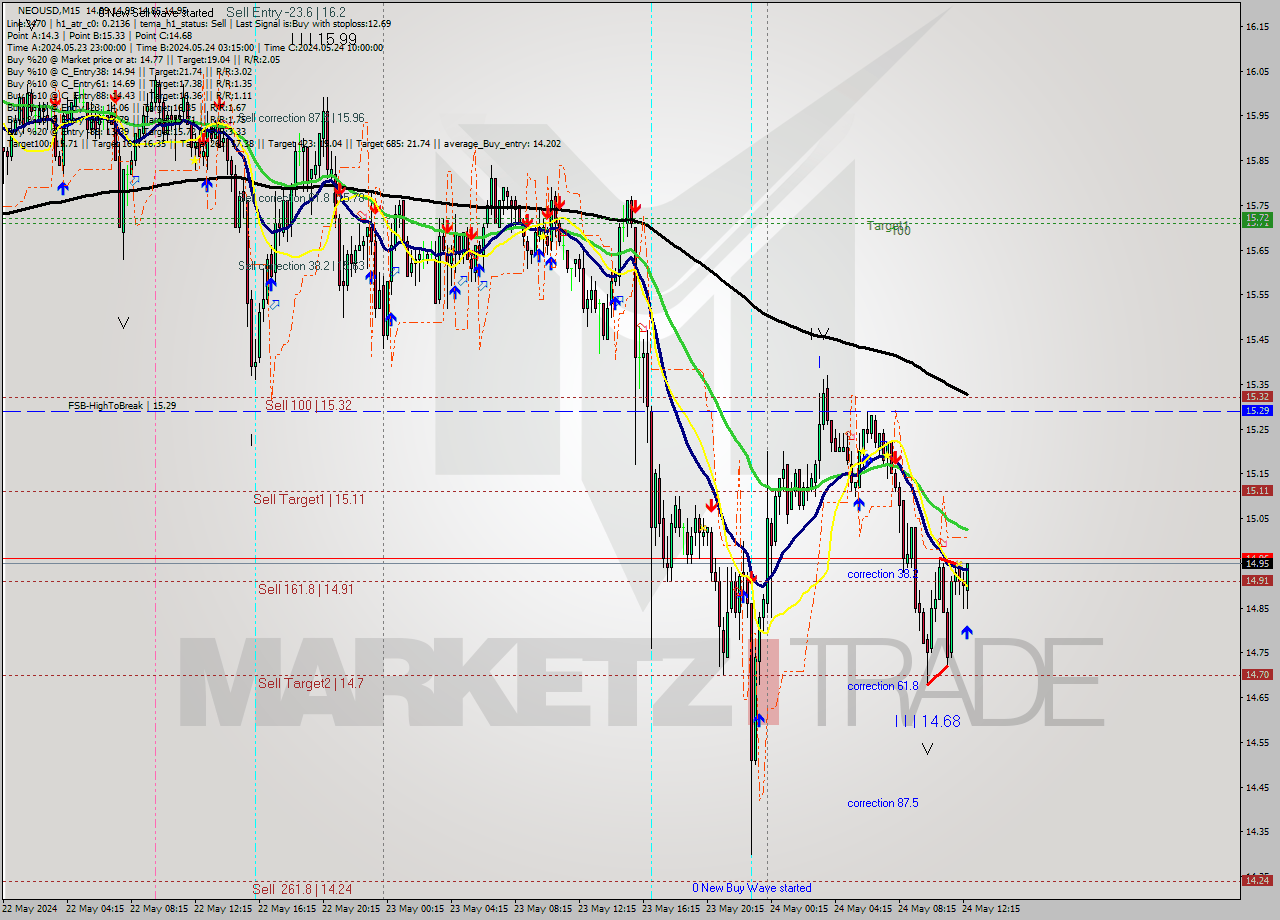Click the 'V' marker below the 14.68 label
Screen dimensions: 1280x920
click(x=927, y=748)
